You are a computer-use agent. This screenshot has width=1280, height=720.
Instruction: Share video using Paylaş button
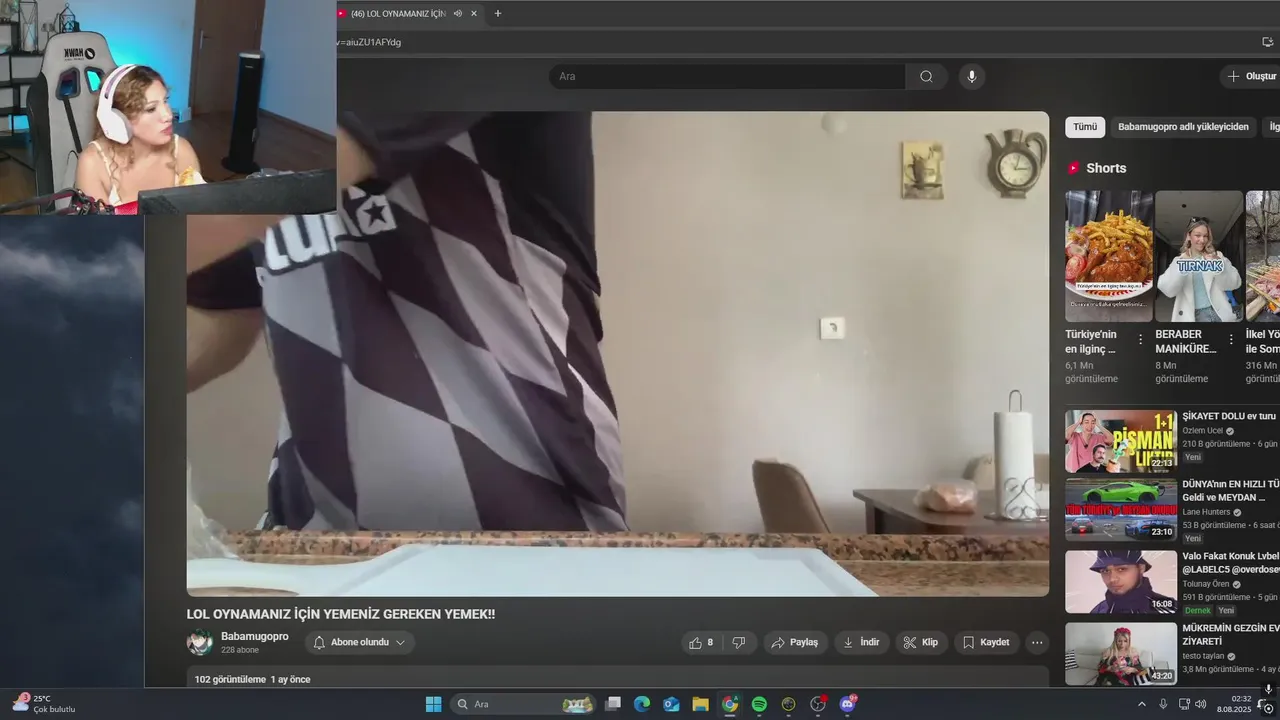tap(796, 642)
